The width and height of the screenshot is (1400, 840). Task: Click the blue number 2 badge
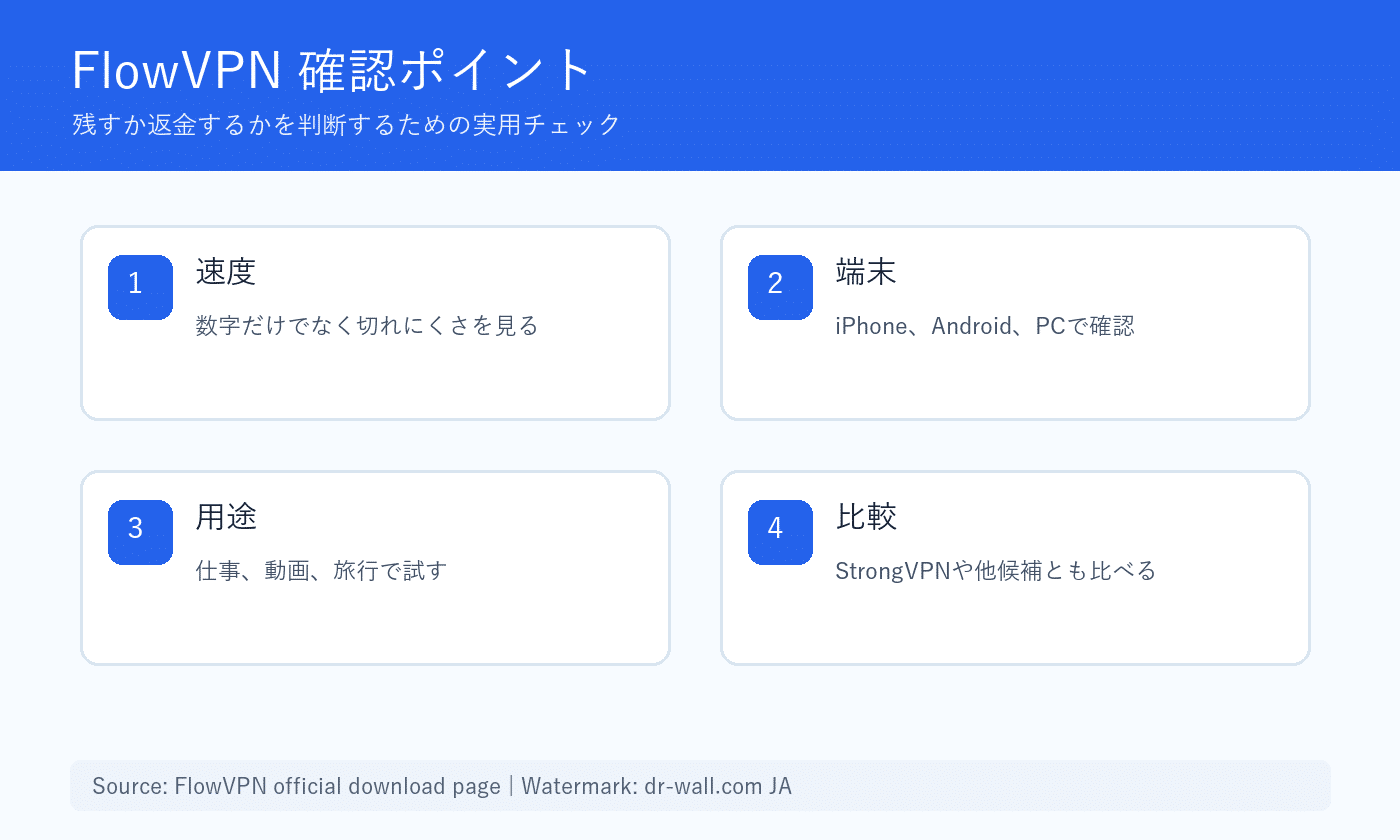tap(780, 287)
